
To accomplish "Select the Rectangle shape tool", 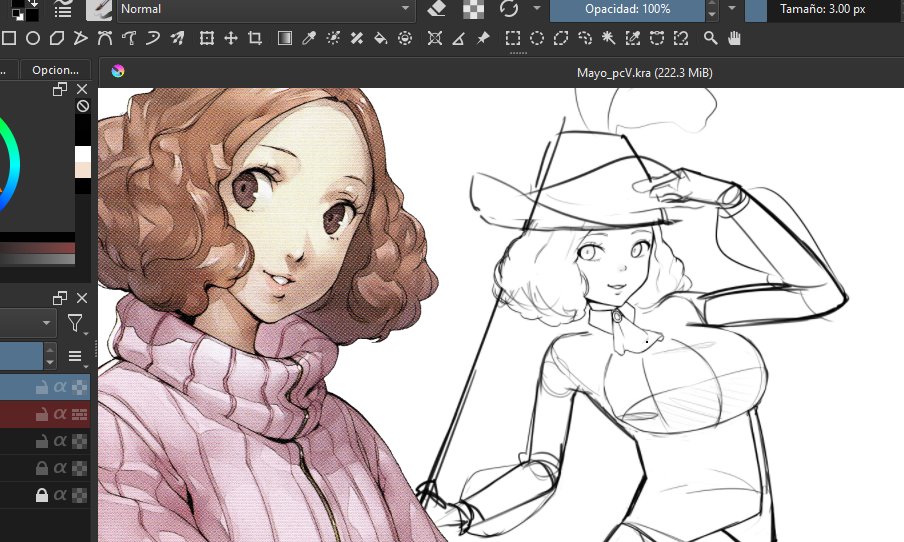I will click(9, 39).
